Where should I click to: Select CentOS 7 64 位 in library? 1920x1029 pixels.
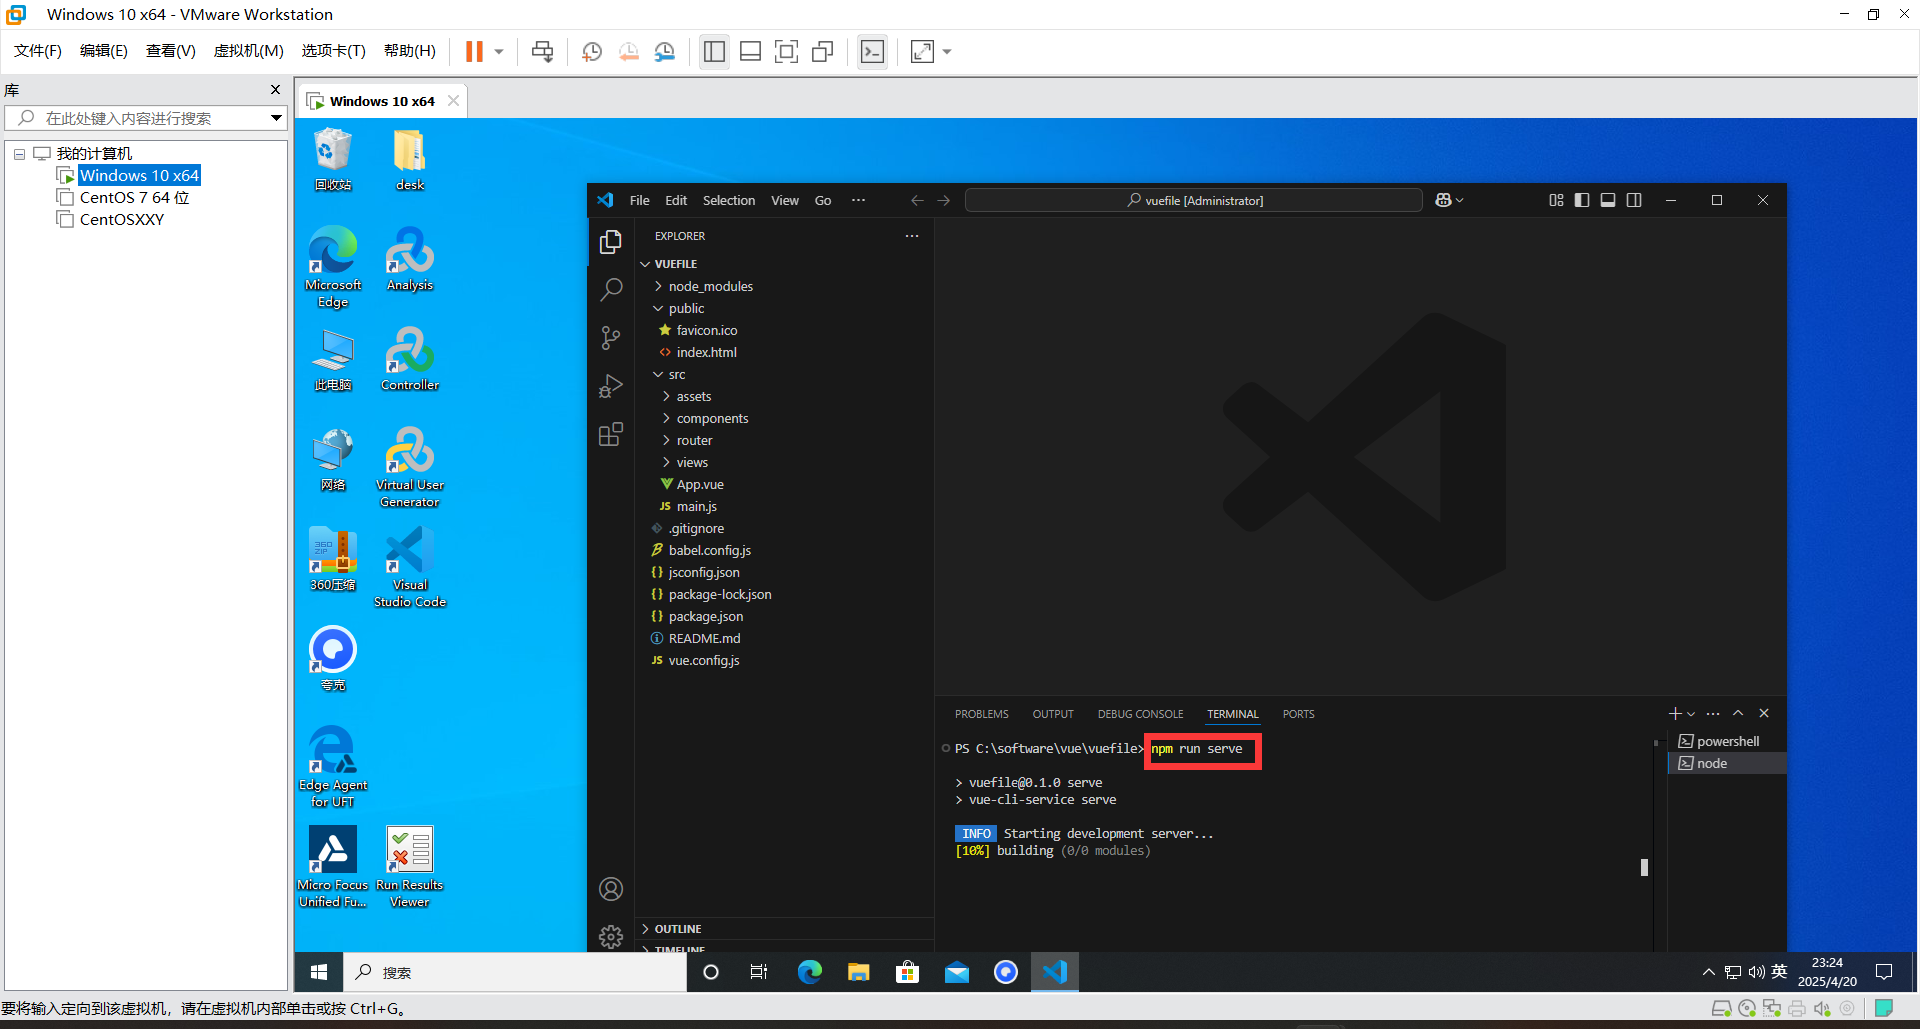[x=134, y=197]
